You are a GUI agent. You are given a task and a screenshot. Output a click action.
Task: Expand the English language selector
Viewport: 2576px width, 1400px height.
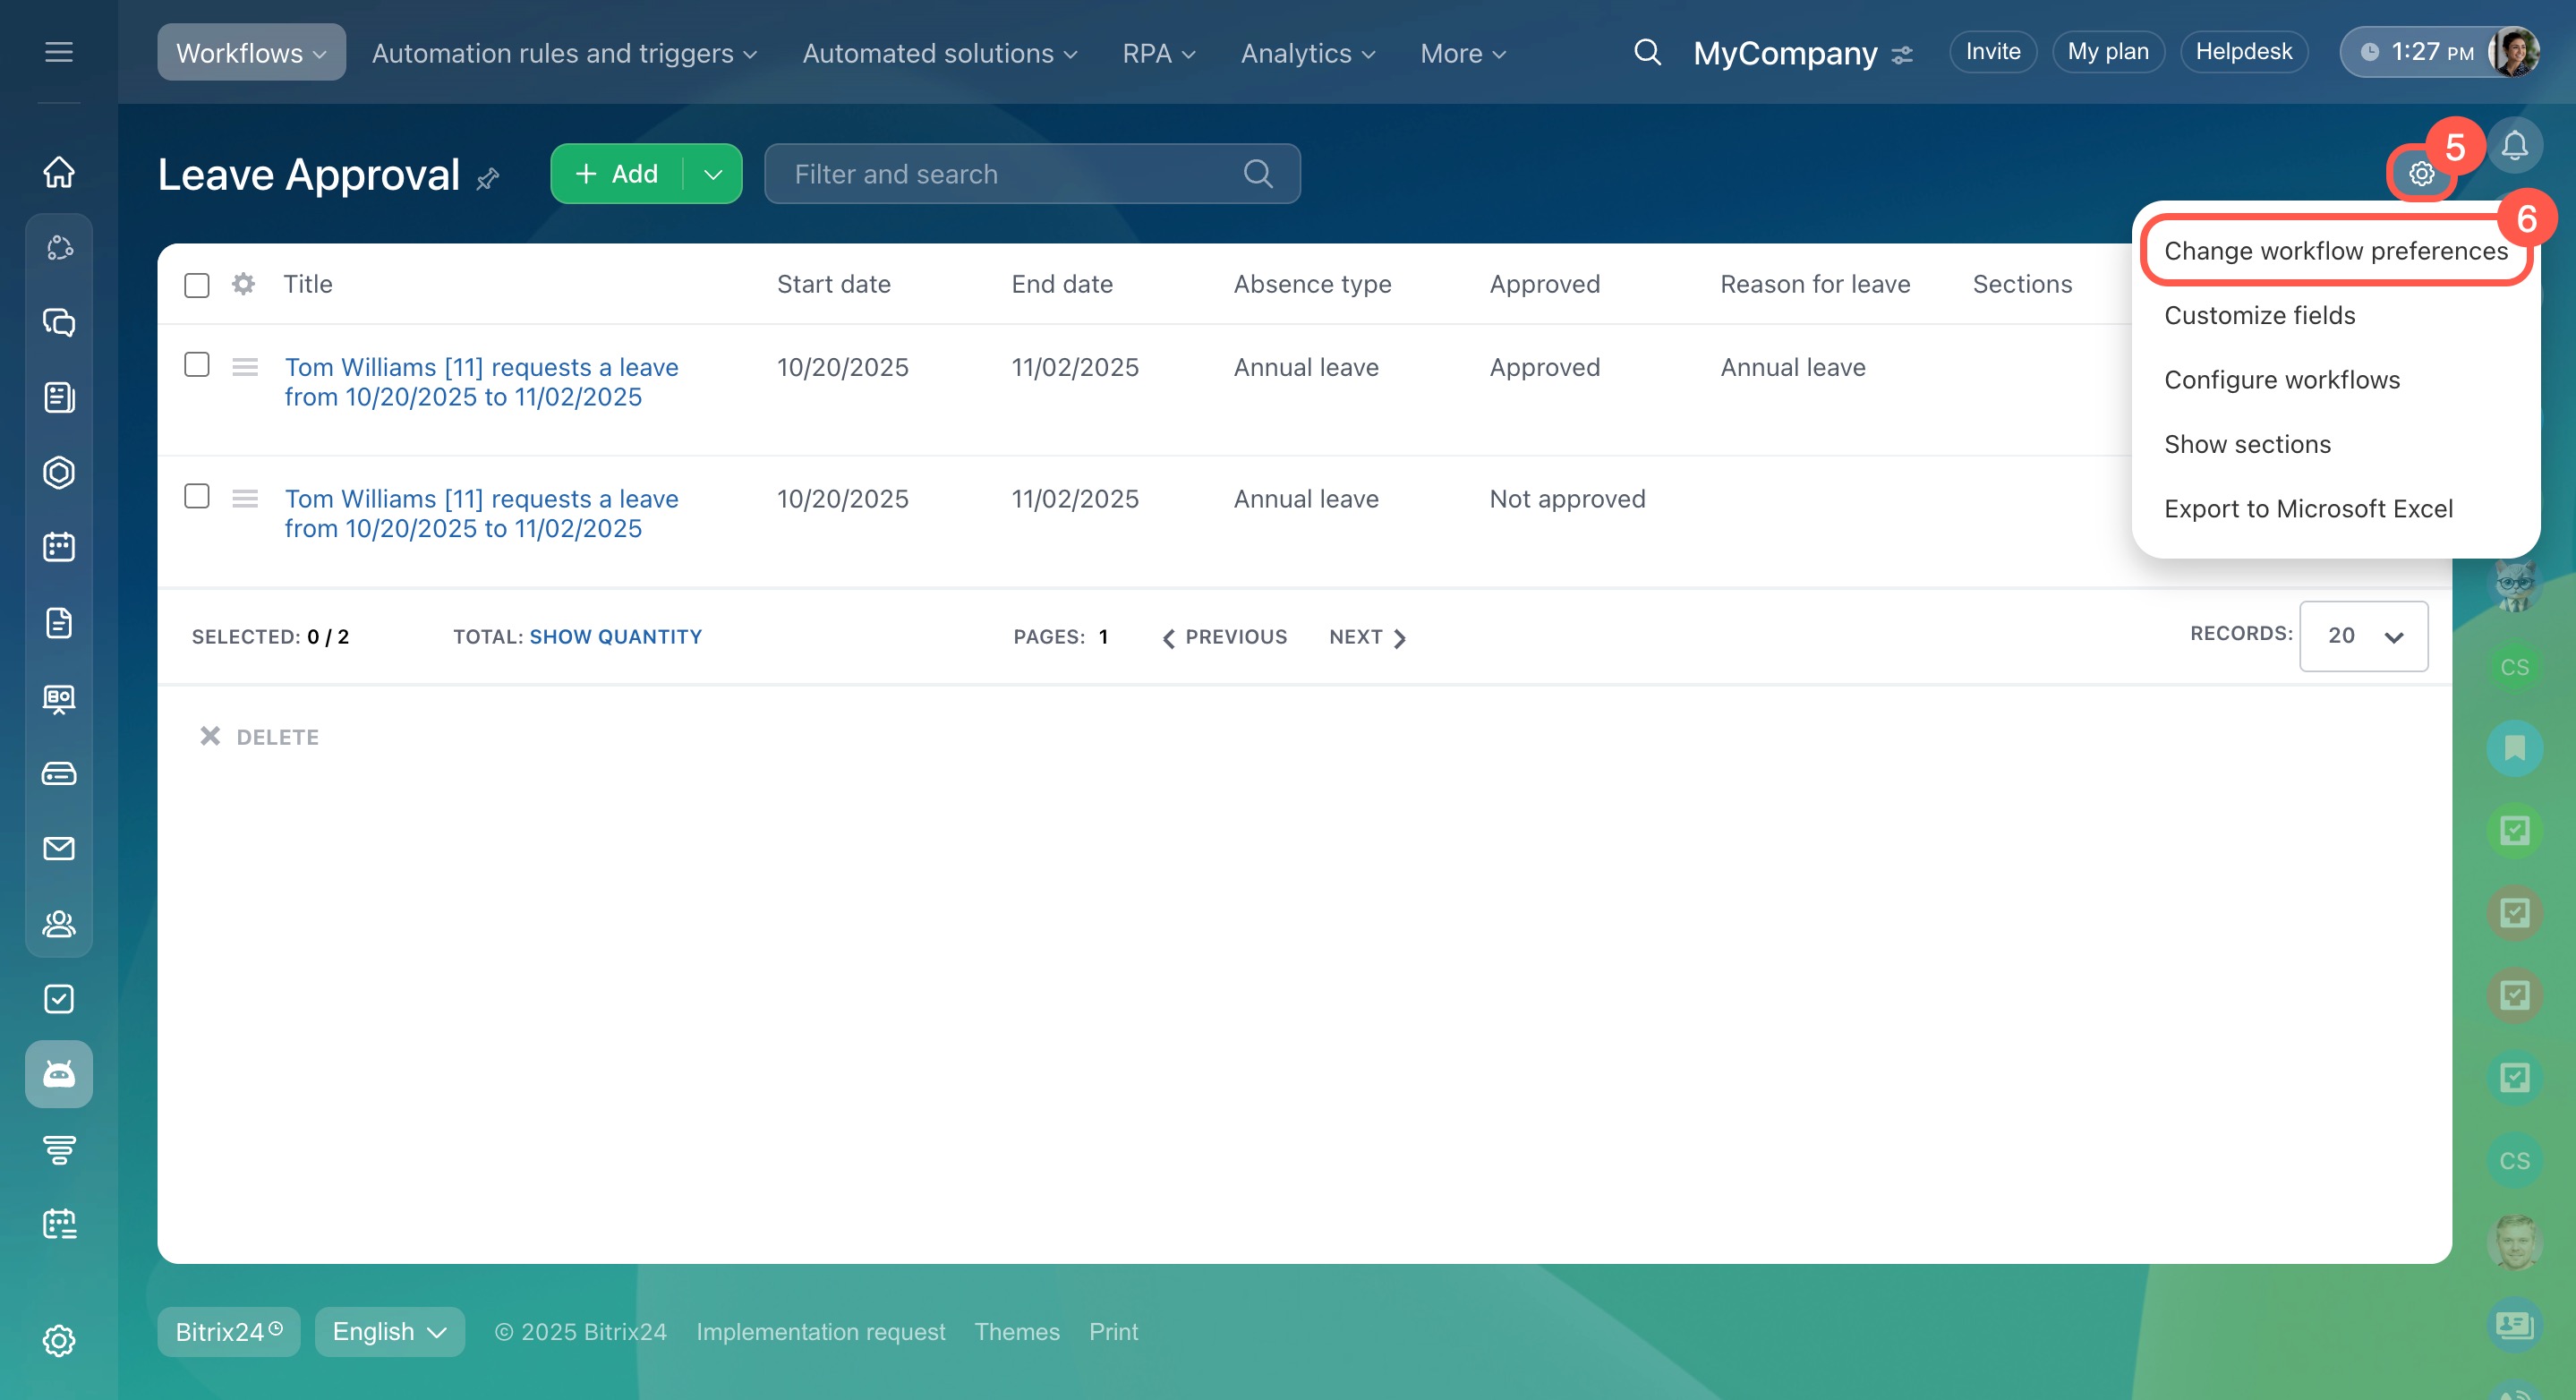(x=389, y=1332)
